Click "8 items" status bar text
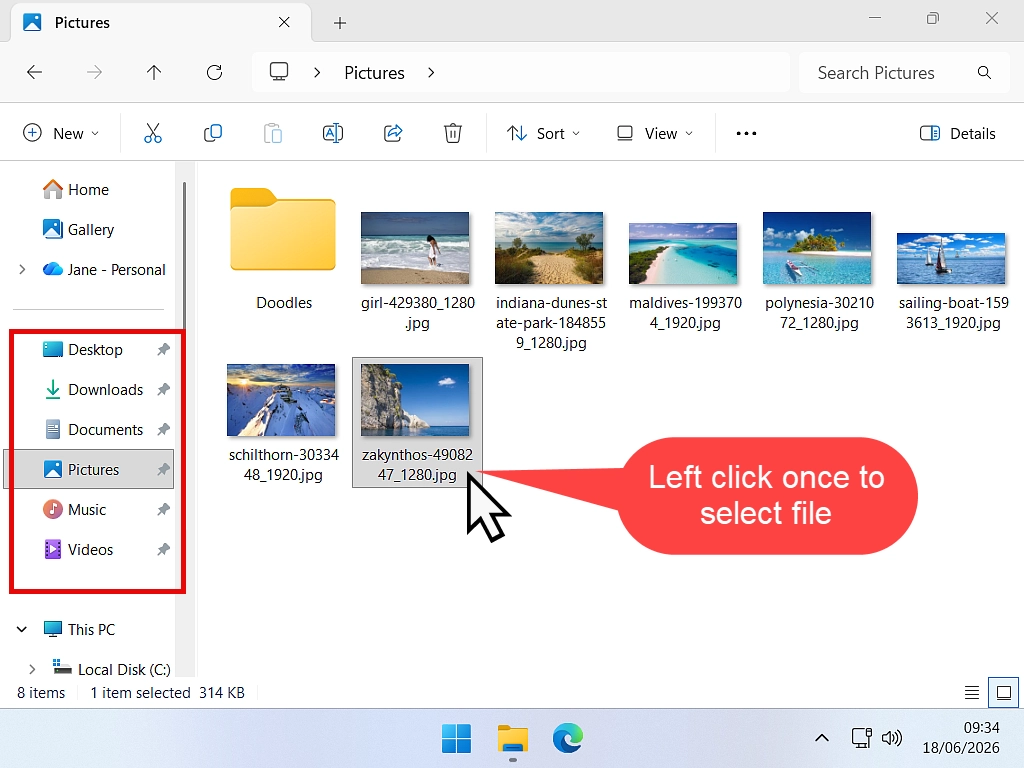The width and height of the screenshot is (1024, 768). click(41, 692)
